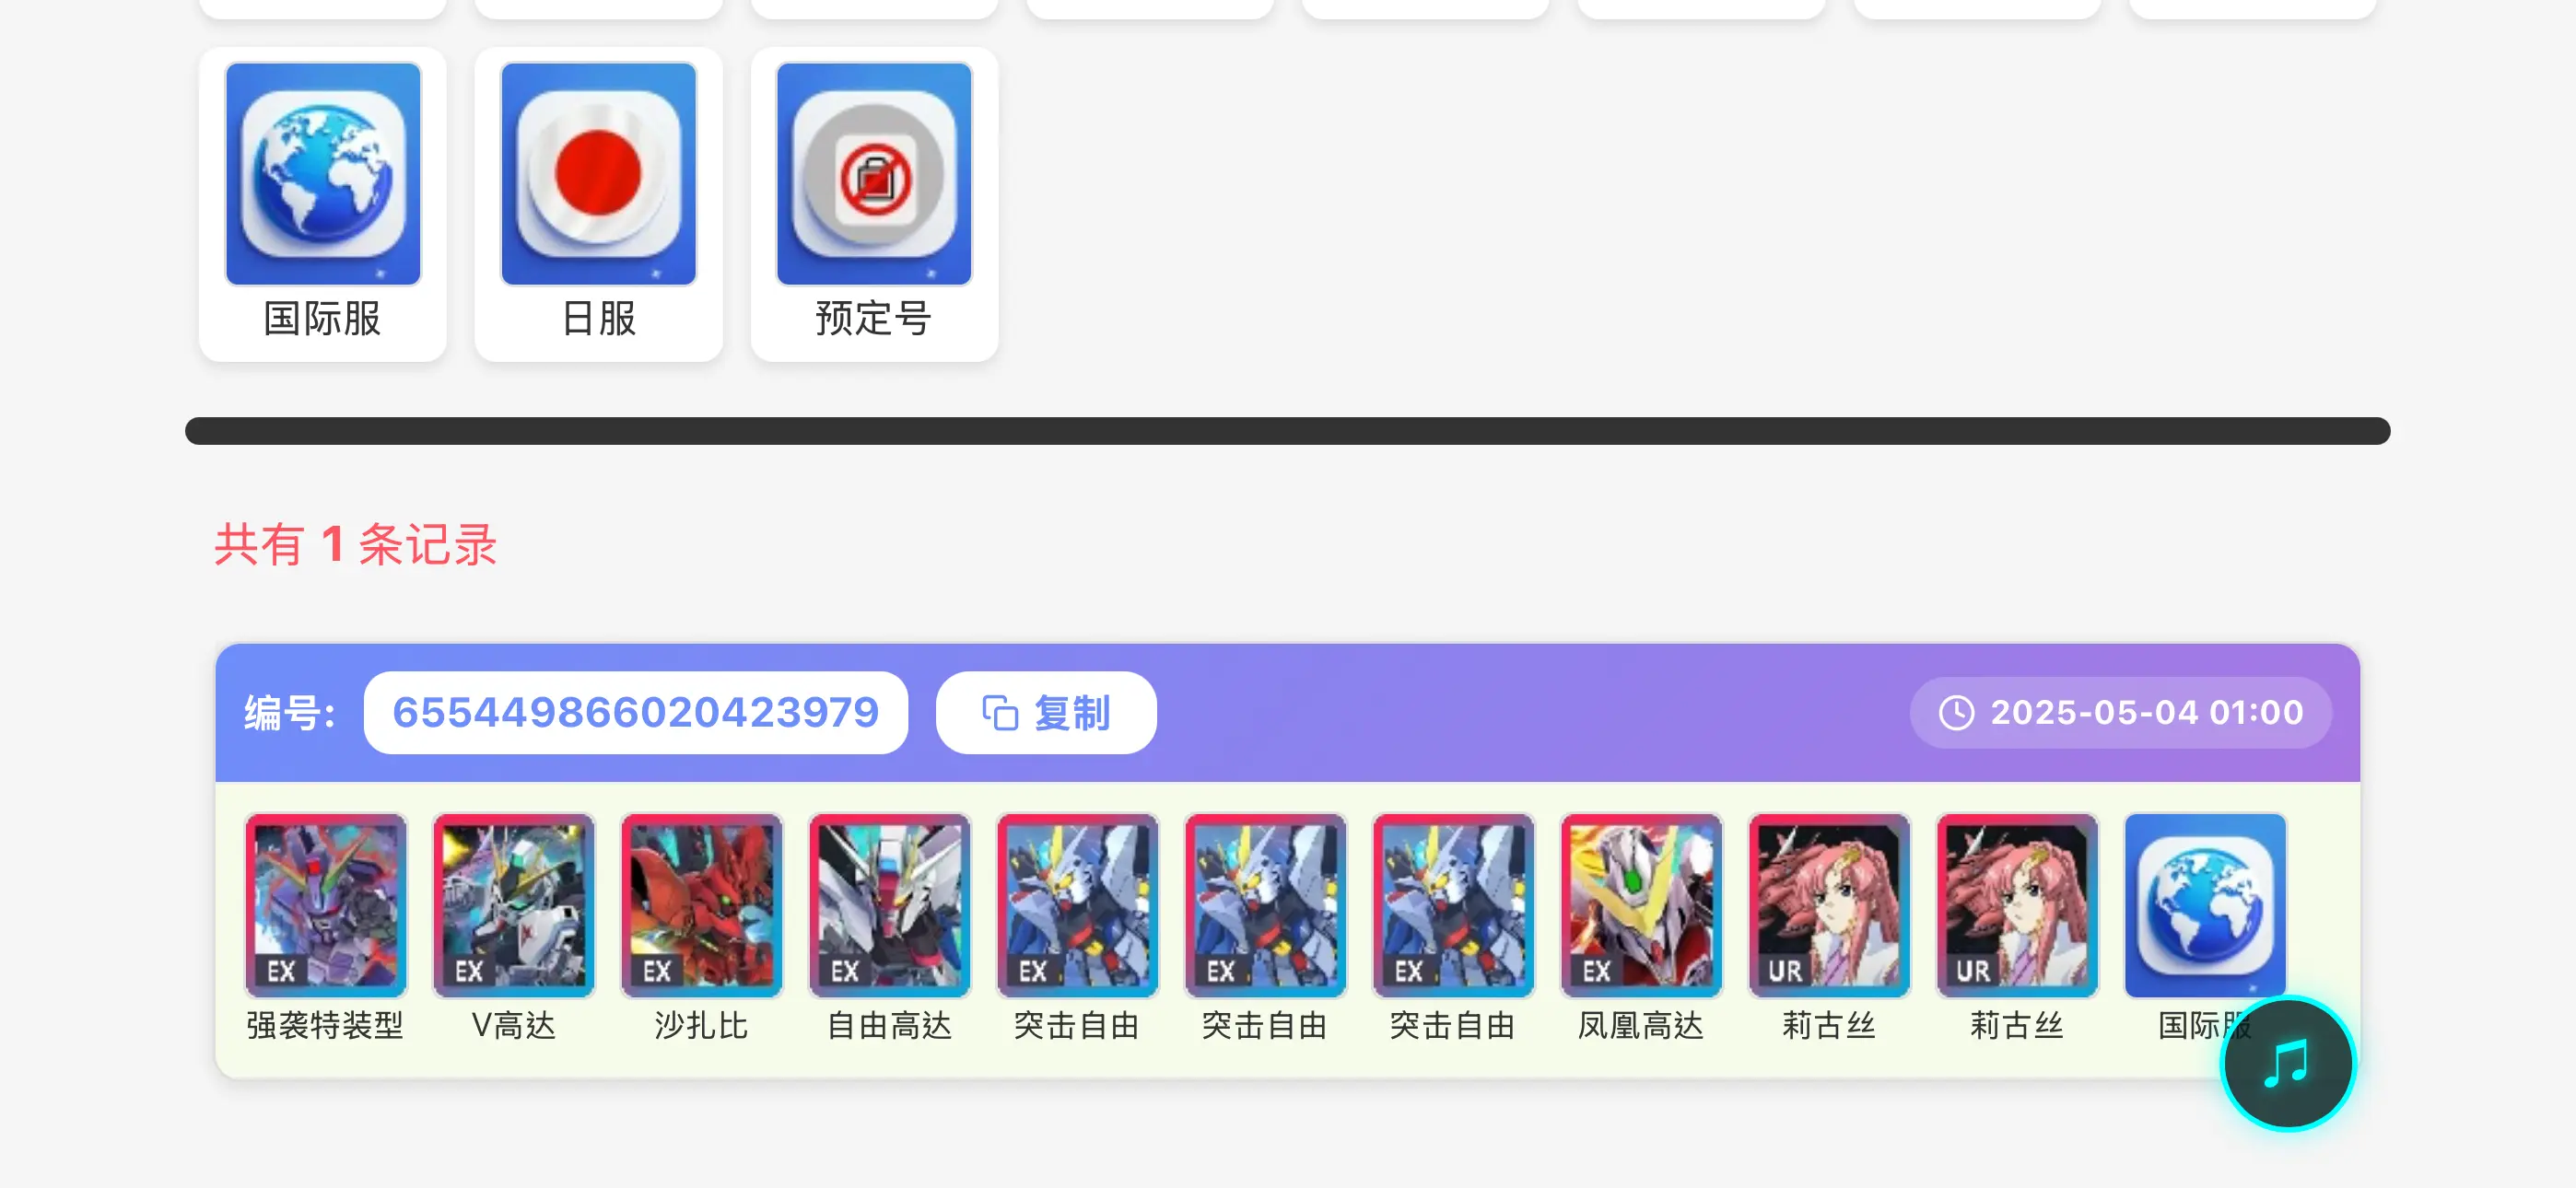Open the floating music note button

(2288, 1063)
